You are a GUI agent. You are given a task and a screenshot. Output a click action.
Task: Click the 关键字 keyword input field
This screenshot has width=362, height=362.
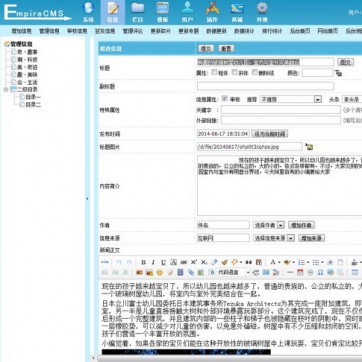[281, 110]
